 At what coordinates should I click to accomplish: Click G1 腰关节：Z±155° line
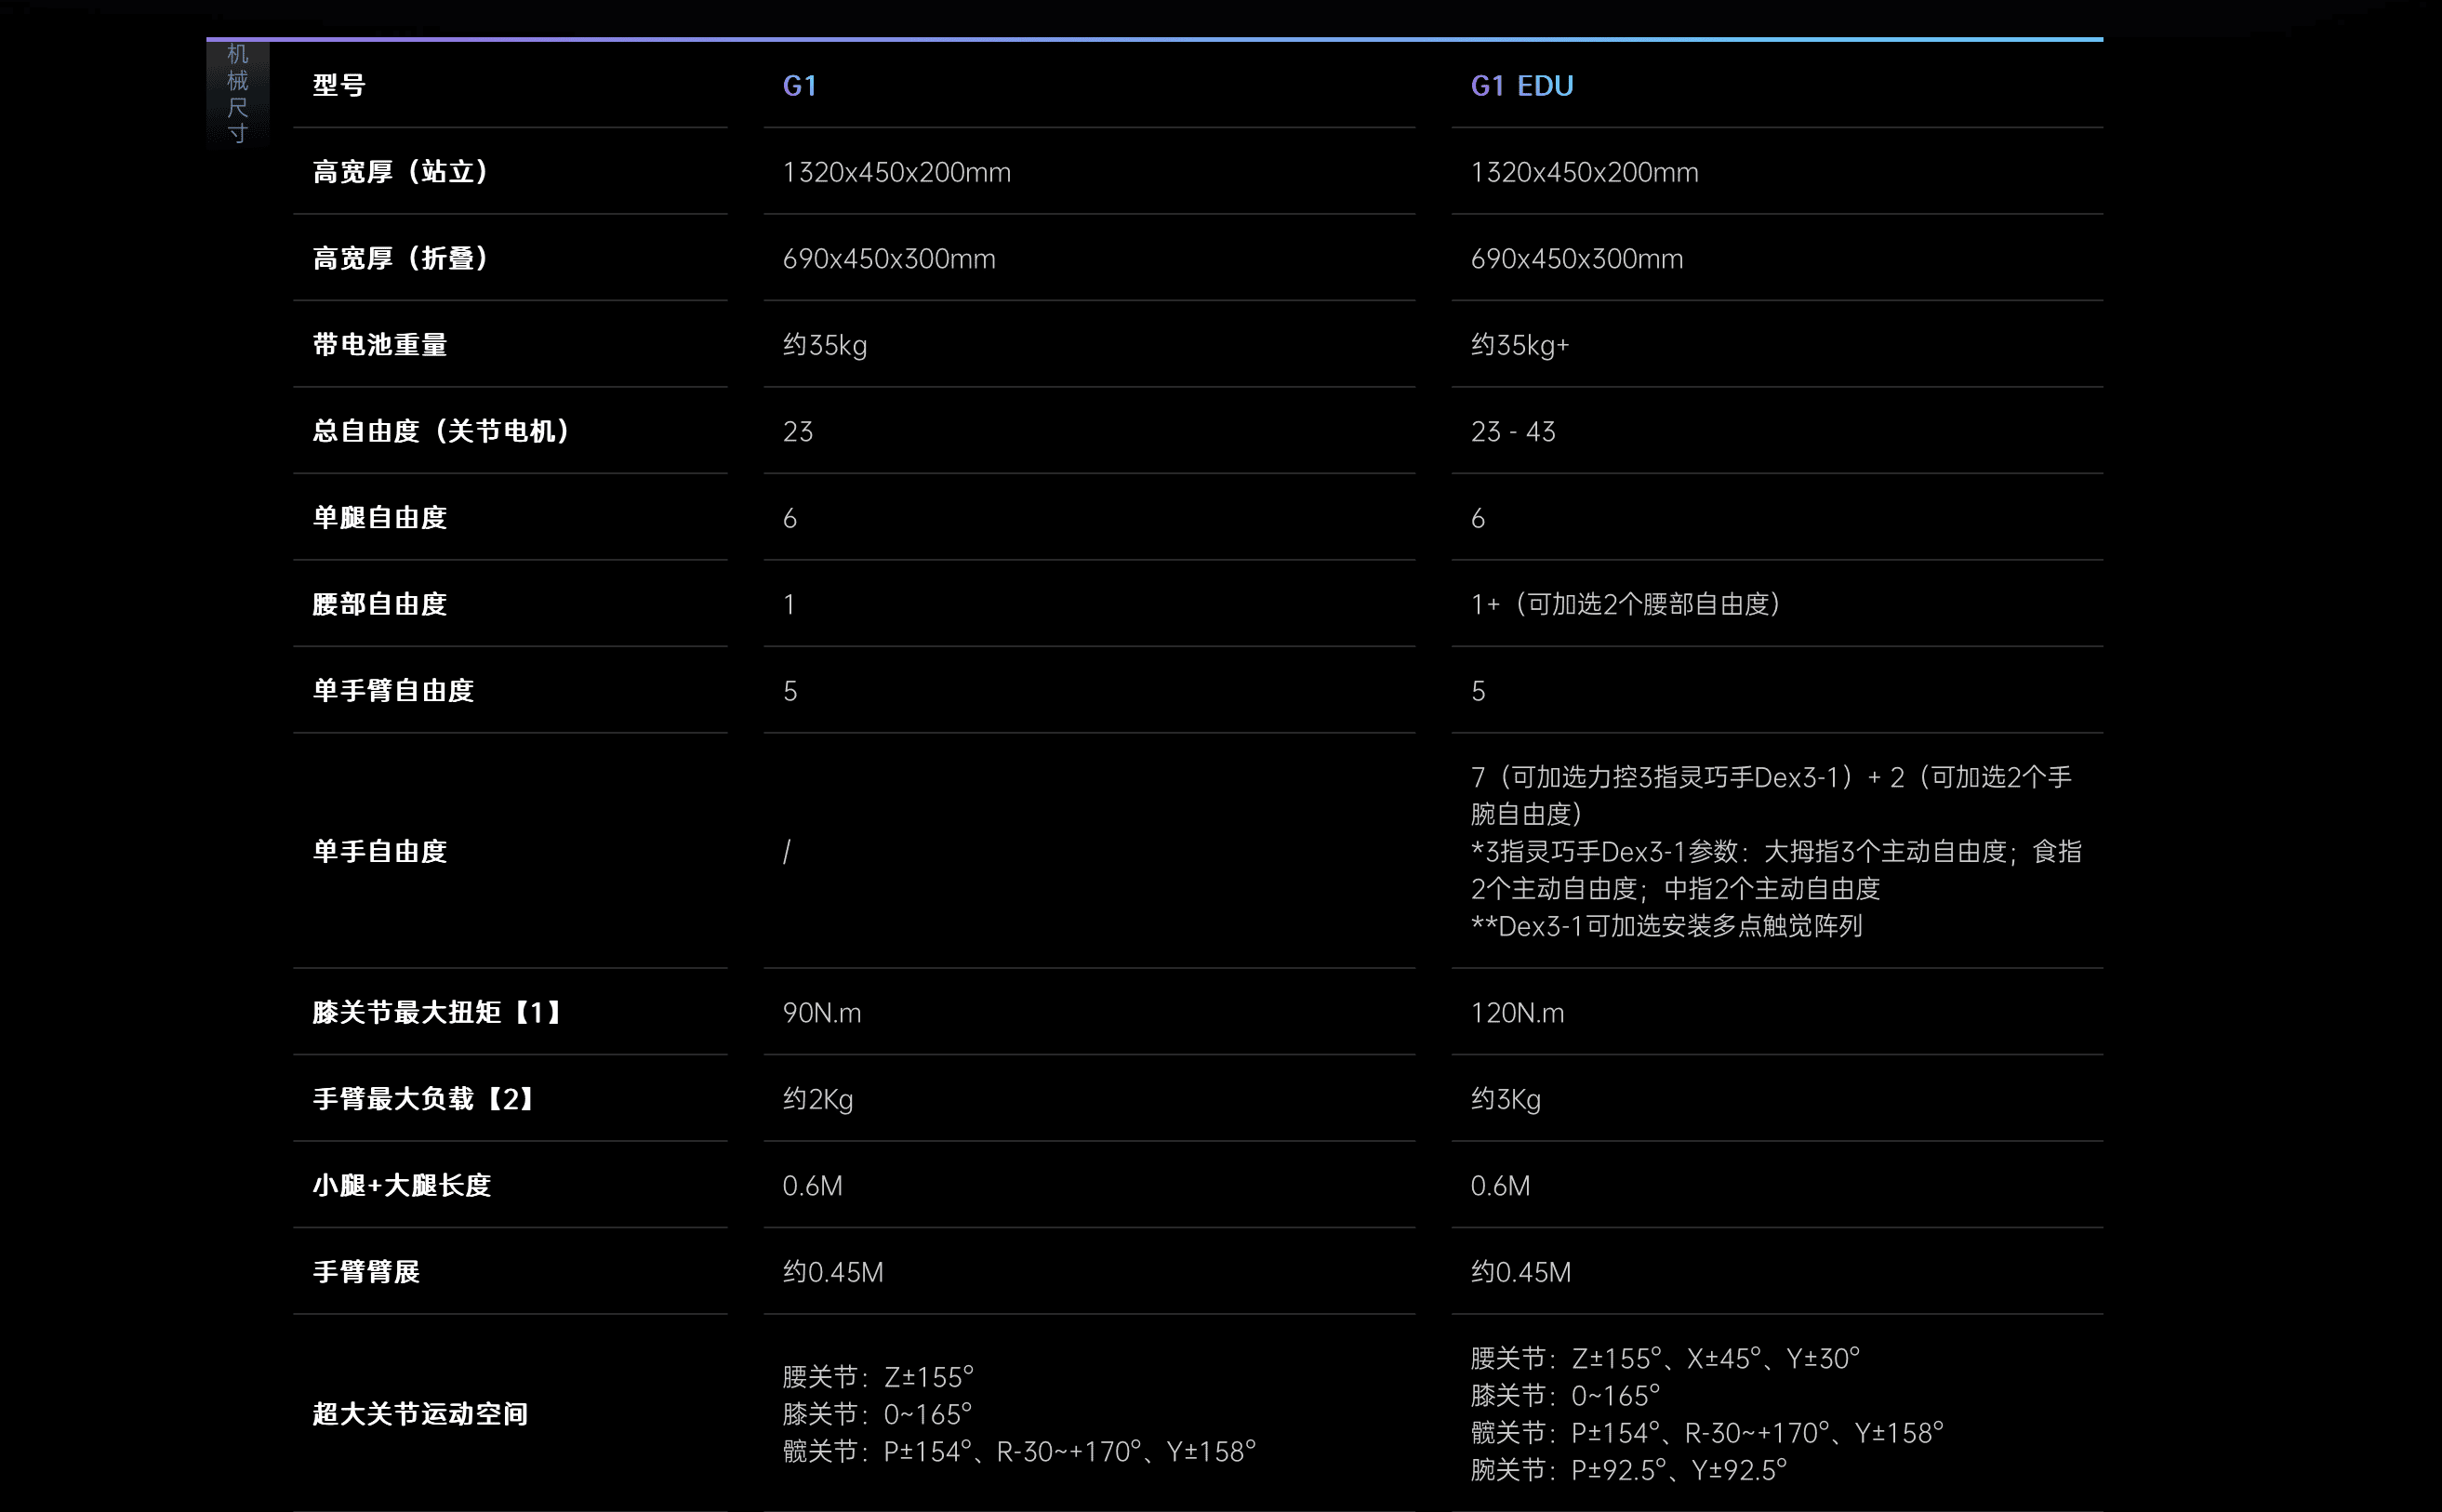coord(878,1377)
